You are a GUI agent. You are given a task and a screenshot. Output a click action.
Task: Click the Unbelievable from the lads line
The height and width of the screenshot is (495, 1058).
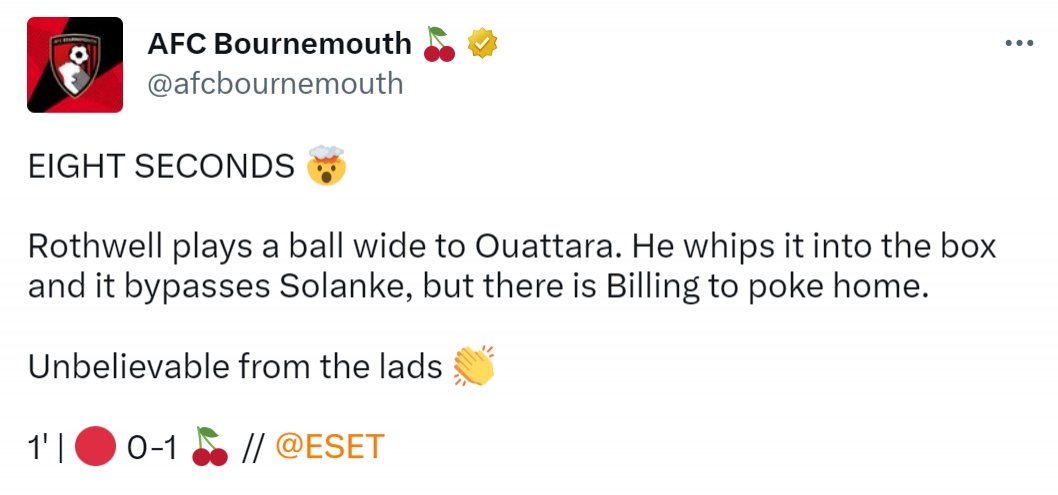[x=235, y=367]
